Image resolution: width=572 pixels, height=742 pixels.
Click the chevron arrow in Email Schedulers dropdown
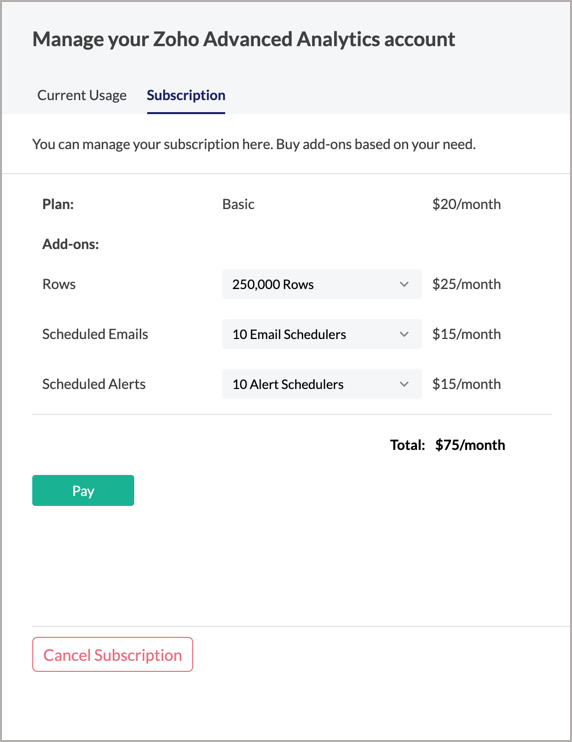[x=404, y=334]
